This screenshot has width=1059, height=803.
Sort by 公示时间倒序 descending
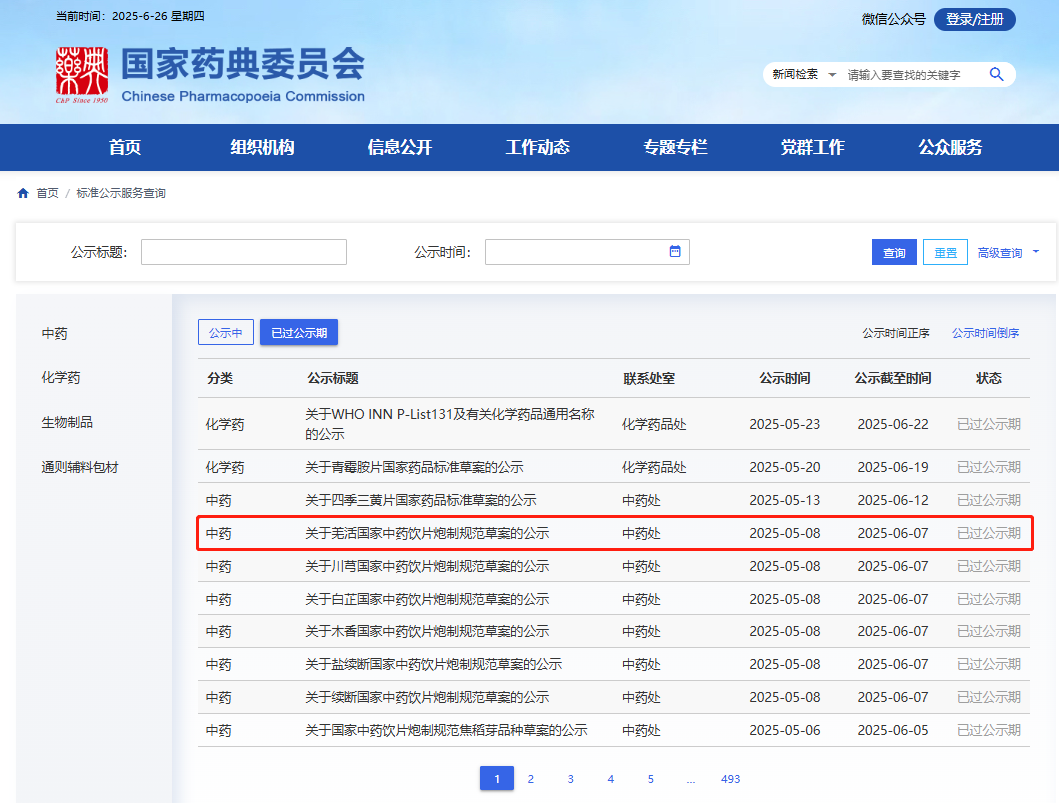[985, 333]
